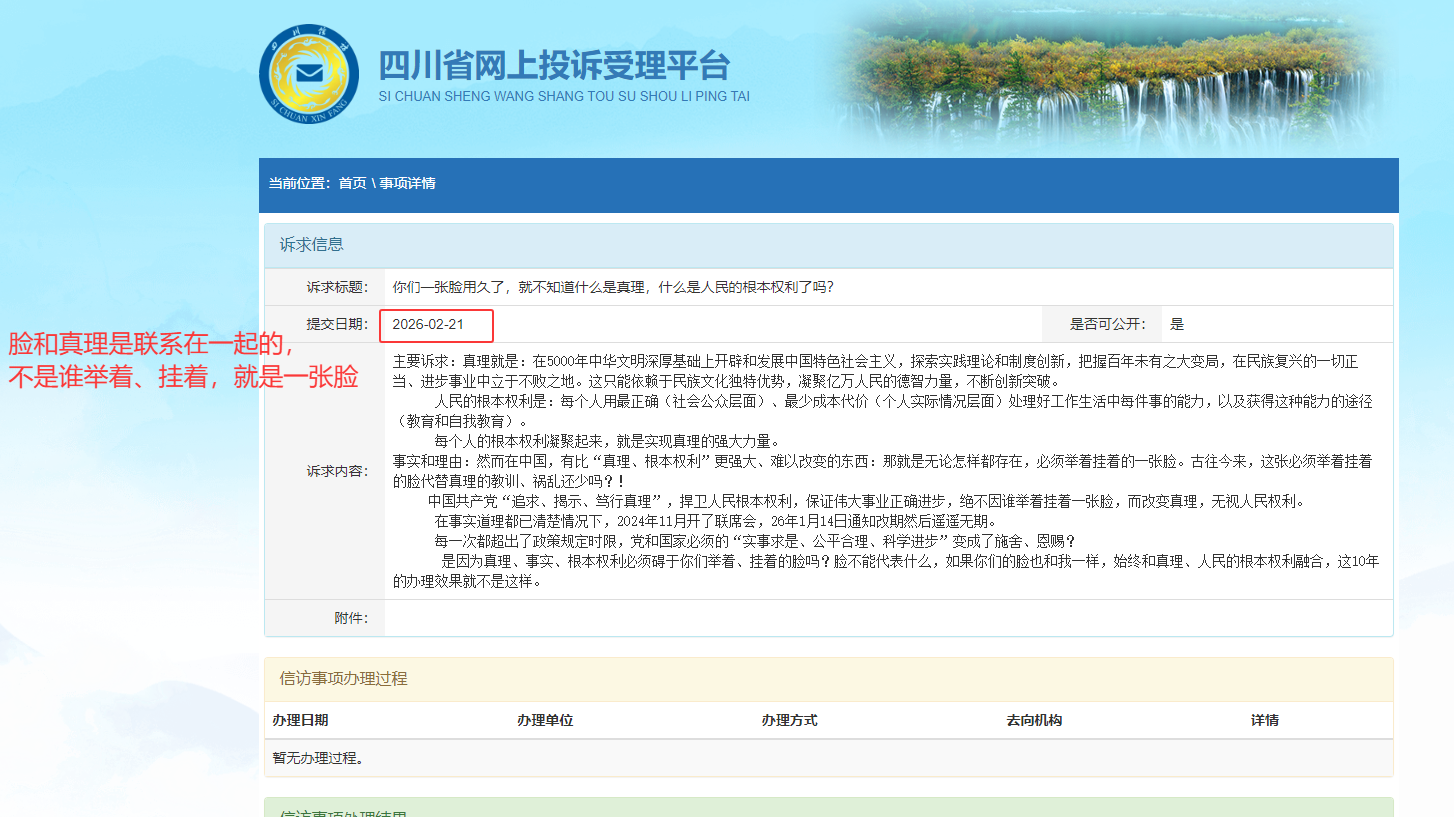Click the 信访事项办理过程 section header
The width and height of the screenshot is (1454, 817).
(x=343, y=679)
